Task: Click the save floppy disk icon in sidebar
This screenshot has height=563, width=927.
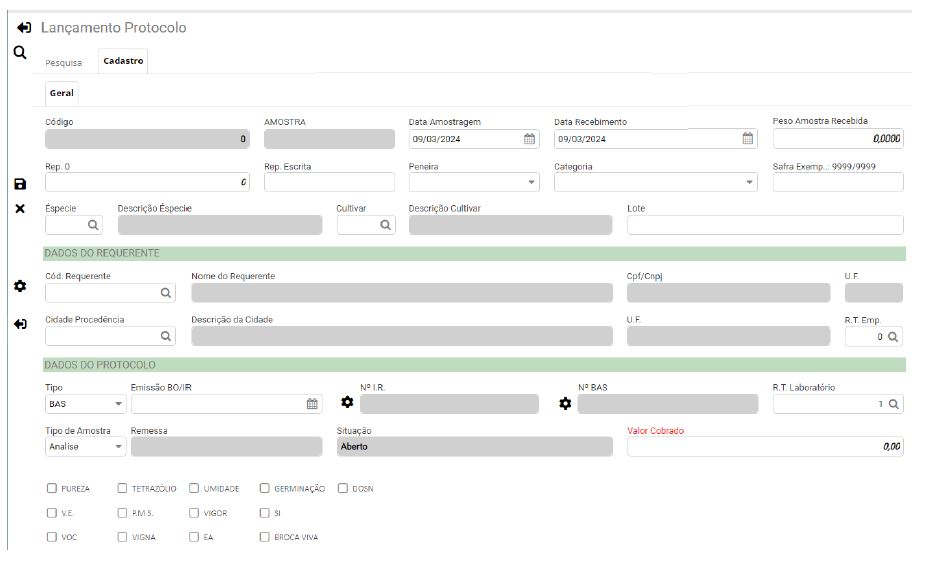Action: [20, 184]
